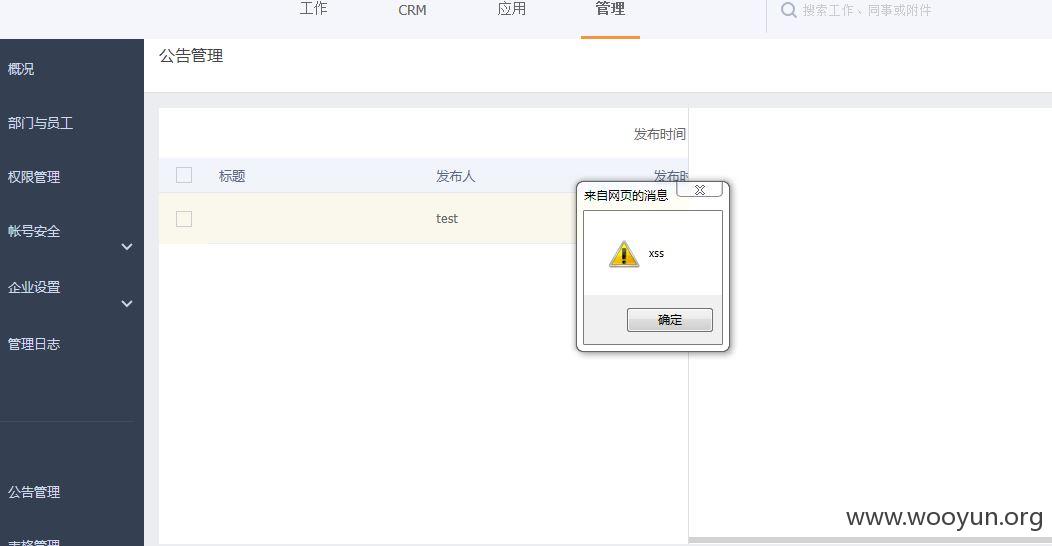
Task: Open 概况 in the sidebar
Action: 21,69
